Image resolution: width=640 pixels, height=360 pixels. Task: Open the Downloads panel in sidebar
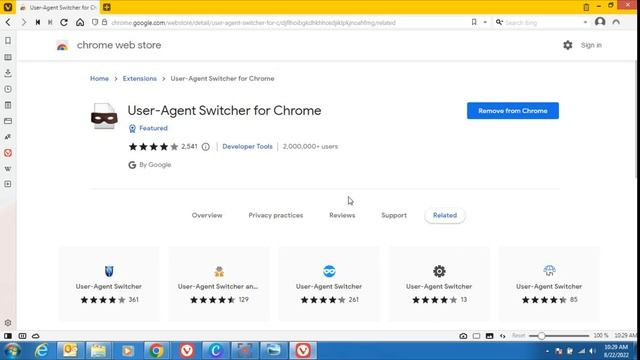click(8, 73)
